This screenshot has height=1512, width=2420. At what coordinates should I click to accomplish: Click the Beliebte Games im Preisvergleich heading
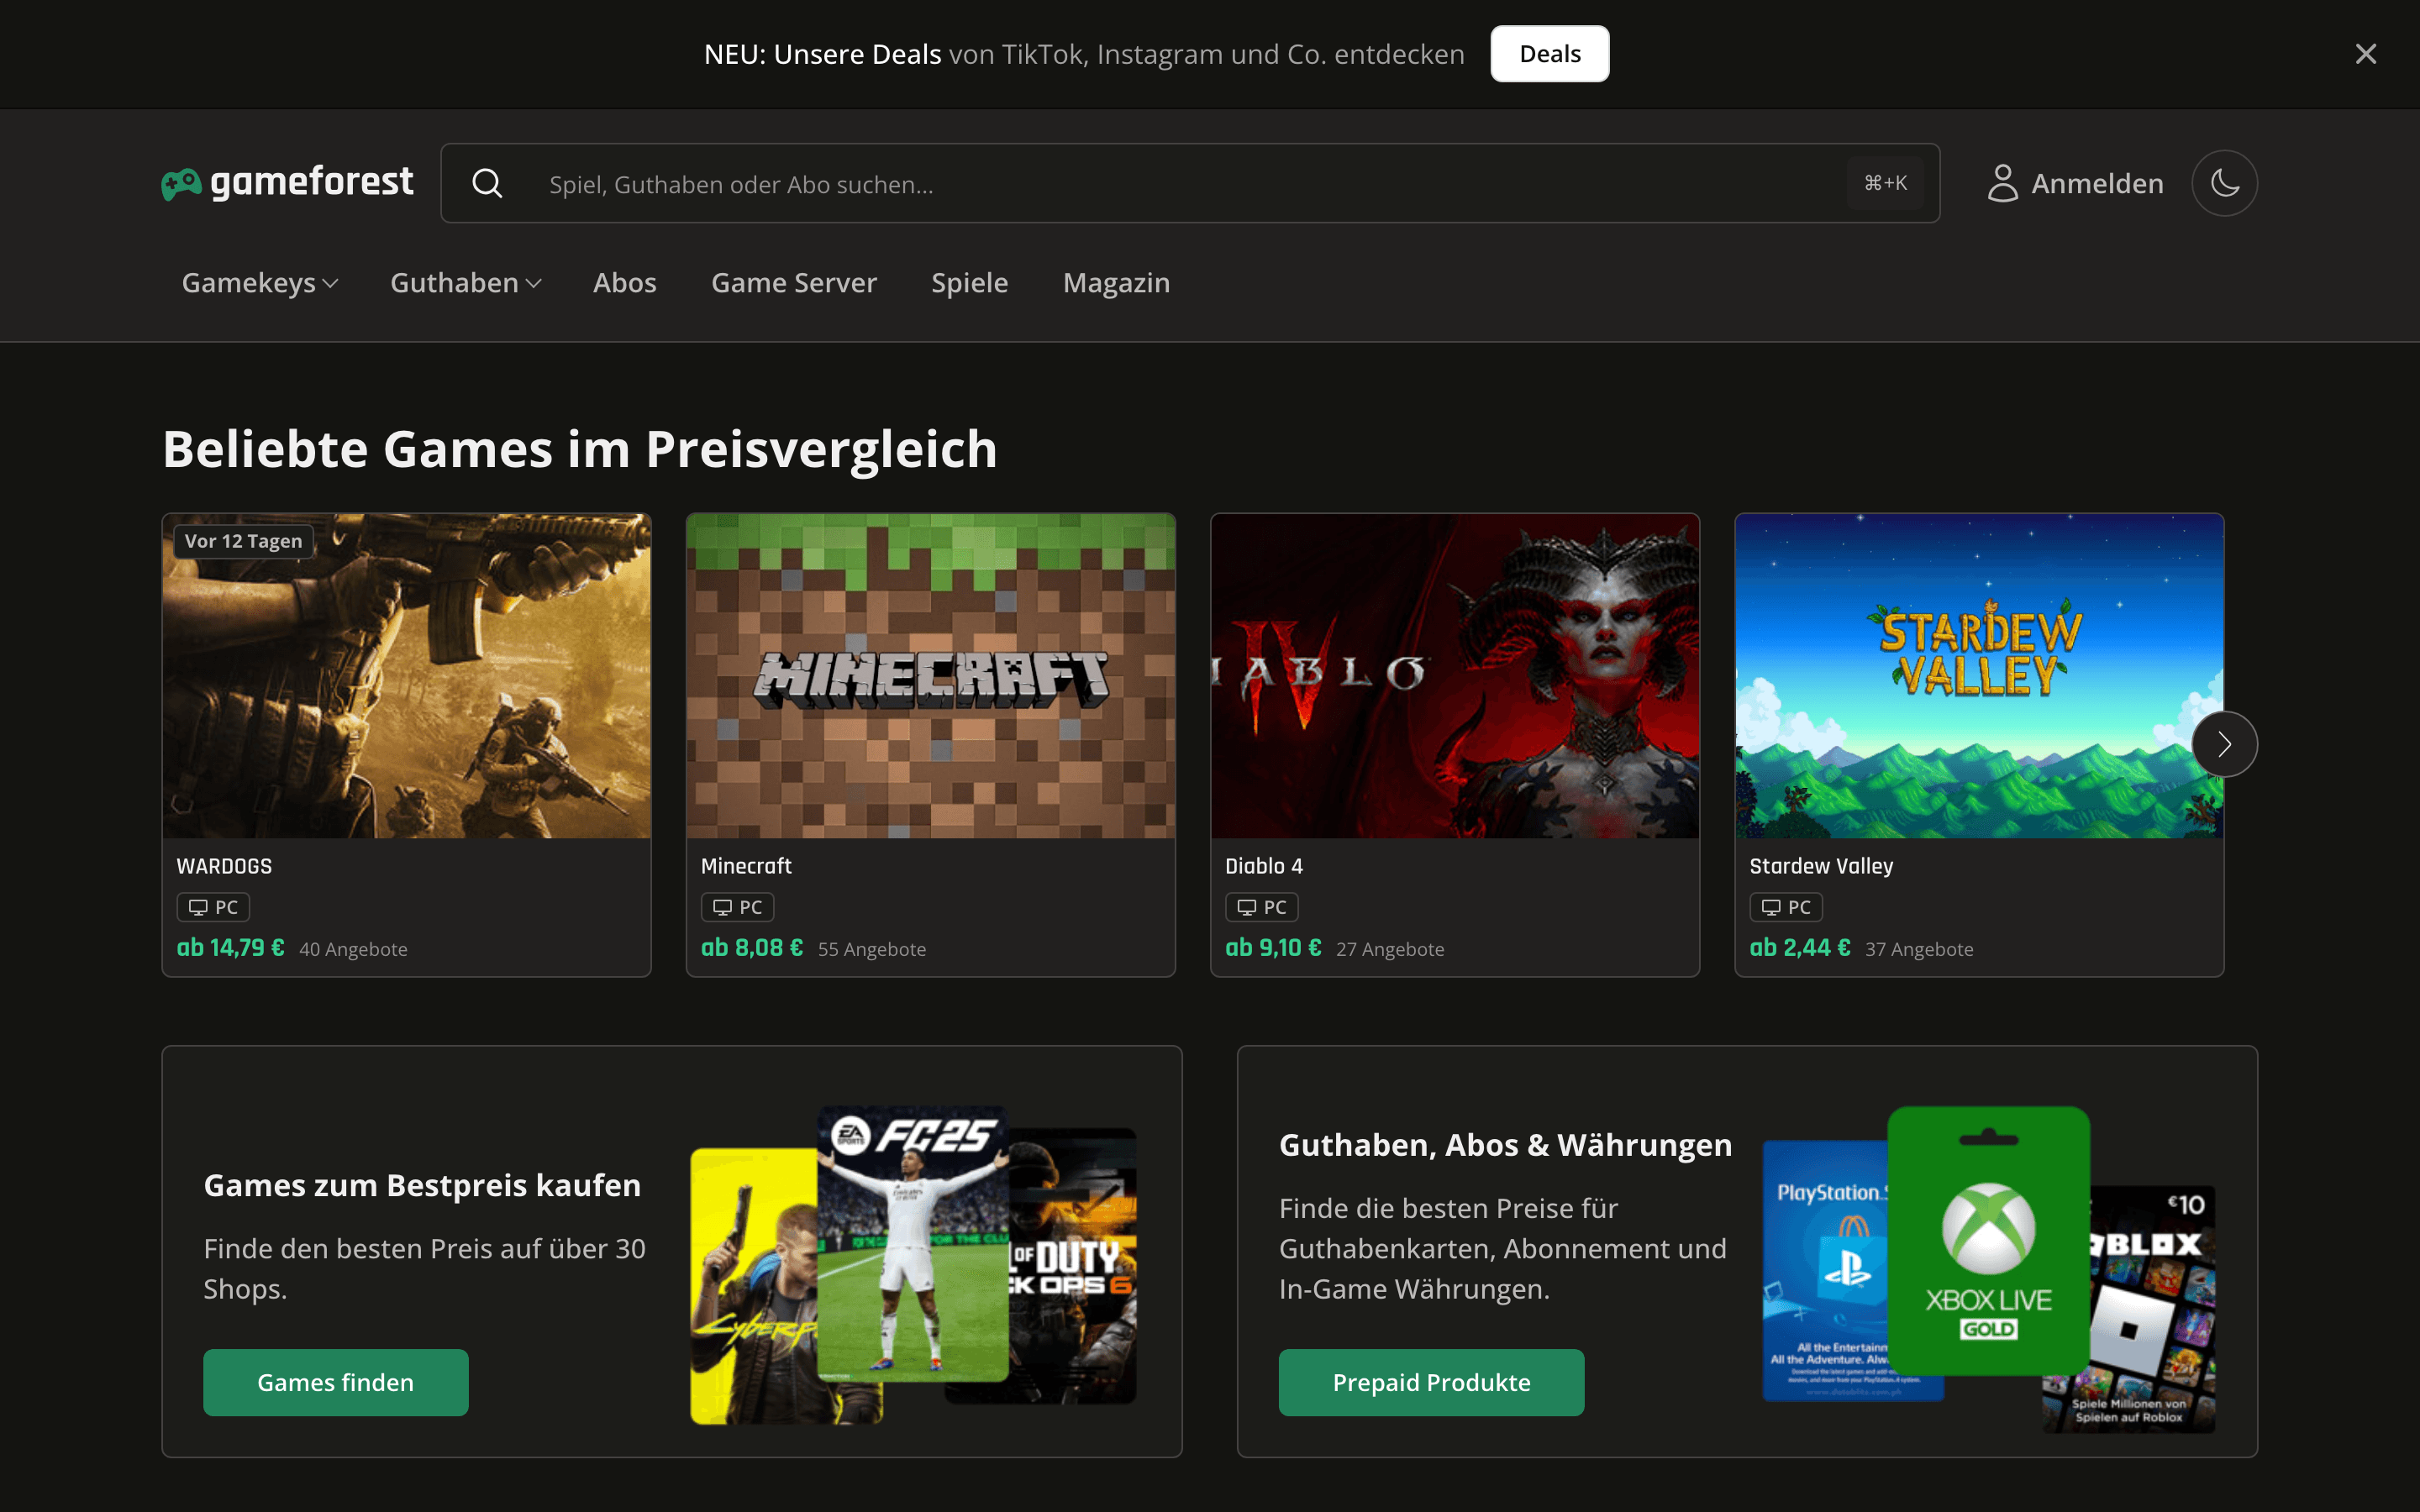(x=580, y=449)
